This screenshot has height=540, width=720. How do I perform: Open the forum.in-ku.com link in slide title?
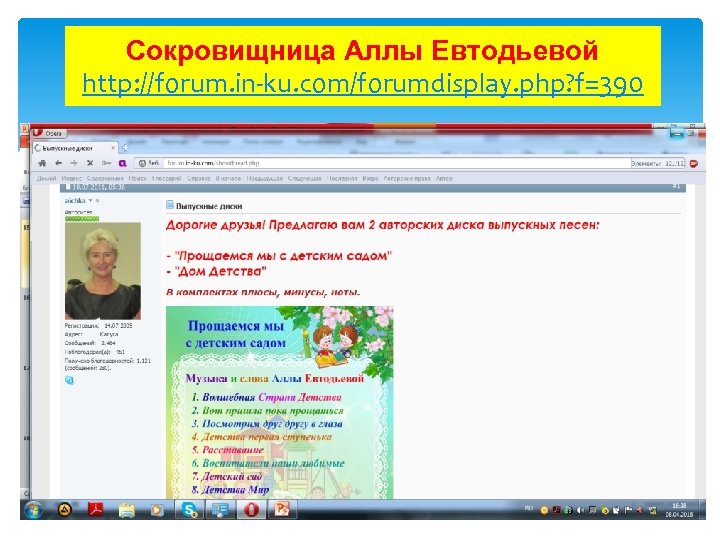[363, 84]
